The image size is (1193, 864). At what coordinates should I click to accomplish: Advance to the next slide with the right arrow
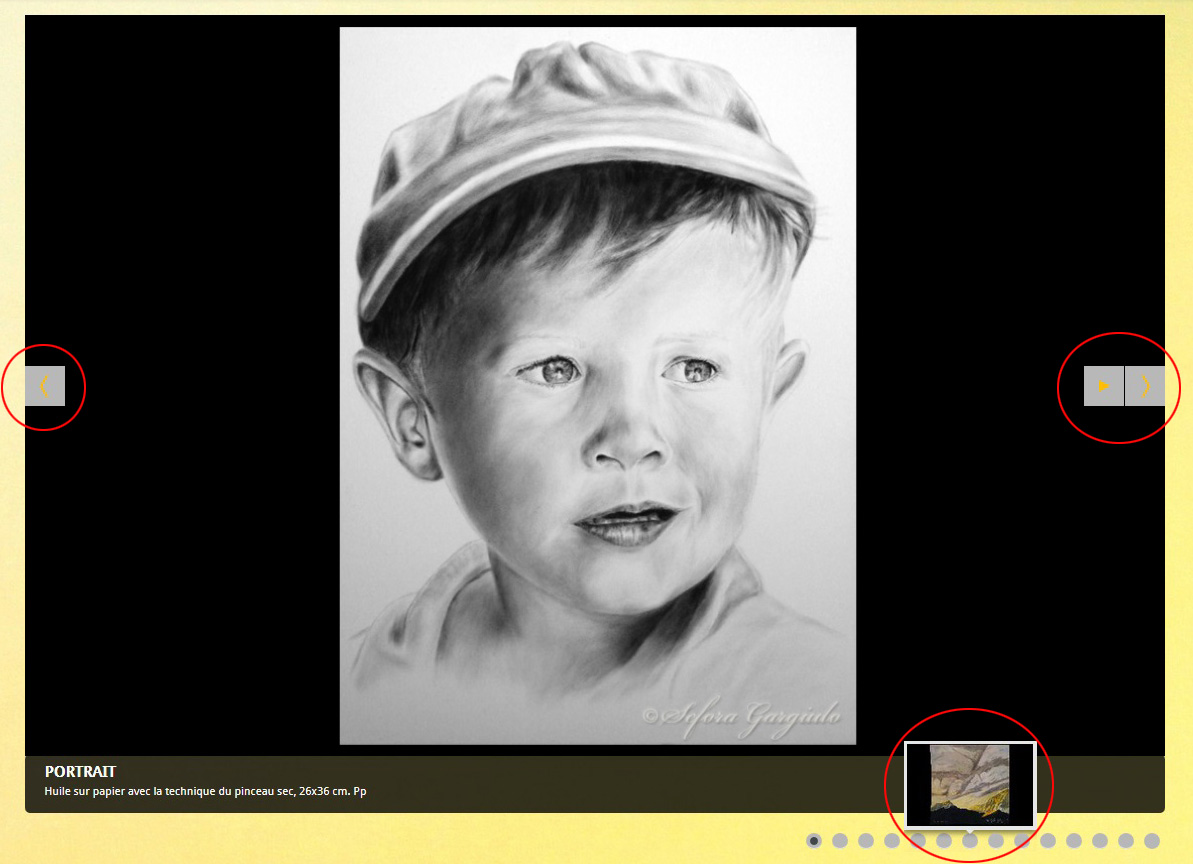(1145, 386)
